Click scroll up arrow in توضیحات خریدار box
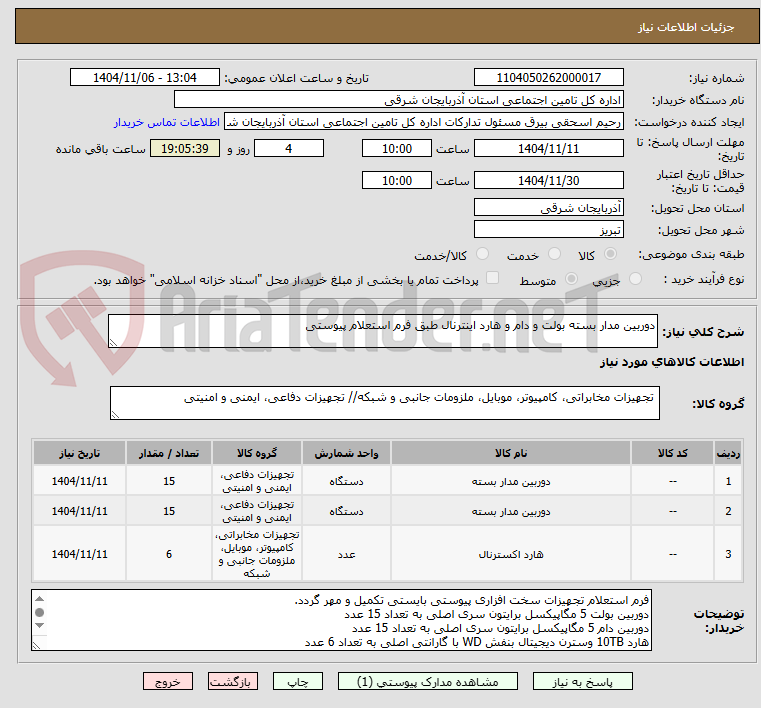This screenshot has height=708, width=761. (x=40, y=599)
